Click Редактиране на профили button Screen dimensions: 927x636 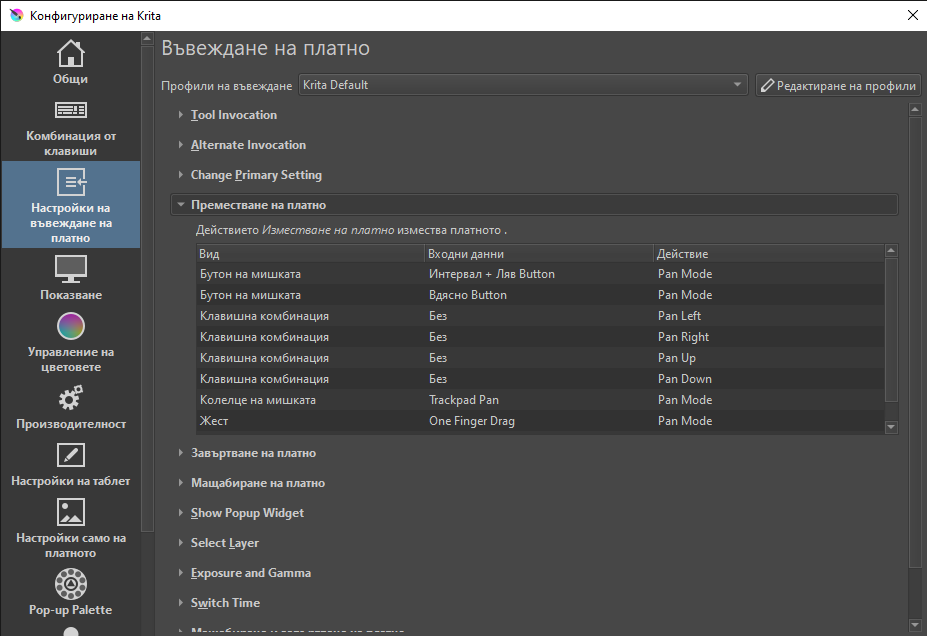click(x=837, y=85)
